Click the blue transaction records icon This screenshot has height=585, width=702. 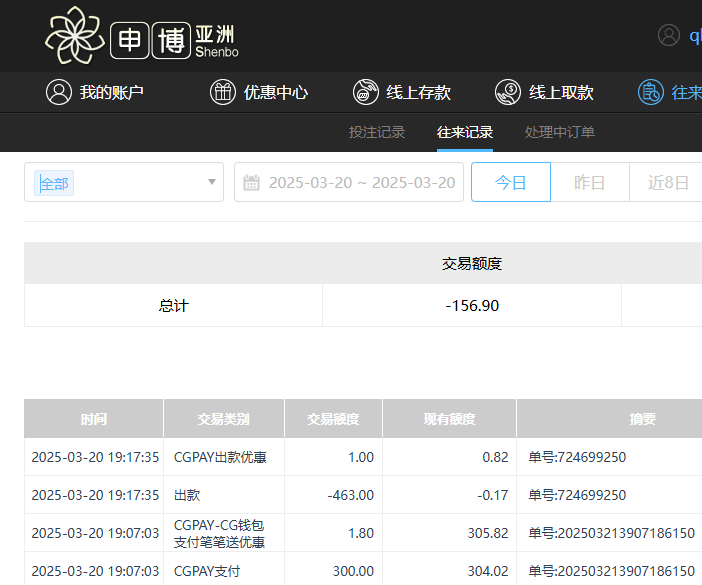point(651,92)
